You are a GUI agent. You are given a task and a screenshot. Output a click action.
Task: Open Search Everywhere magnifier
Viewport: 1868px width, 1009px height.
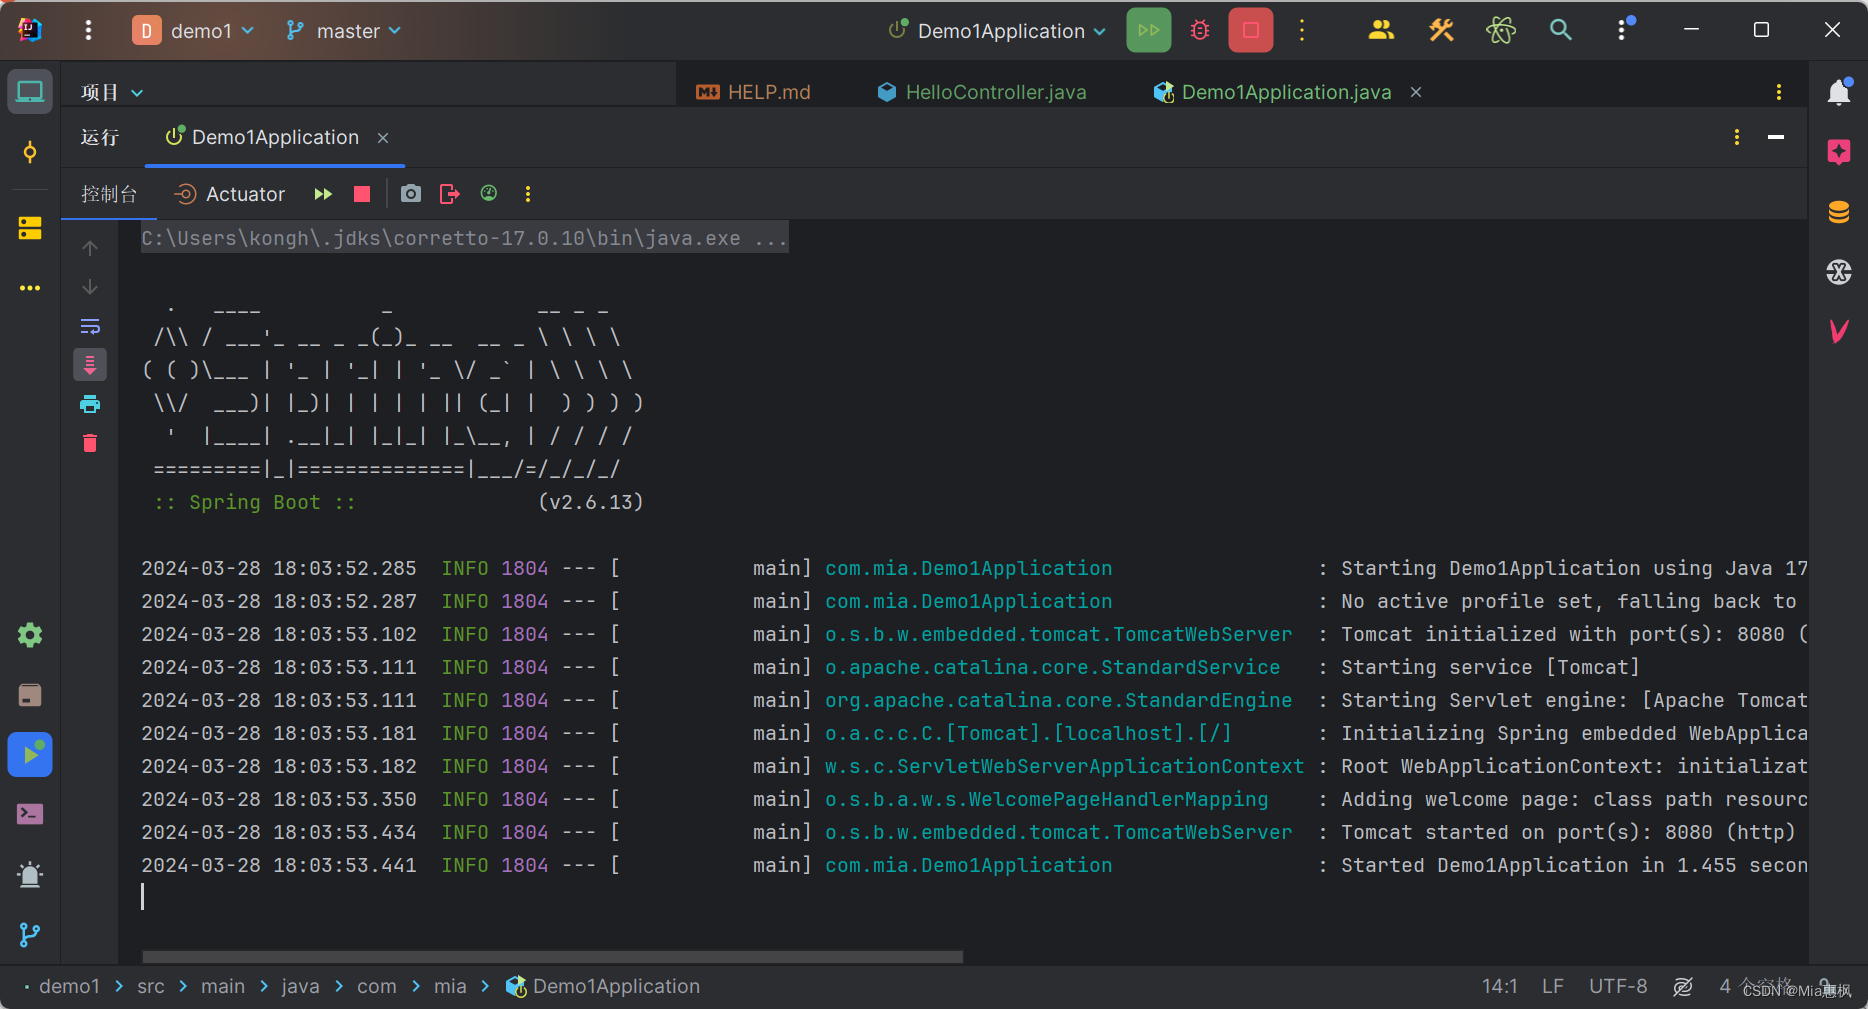1560,30
